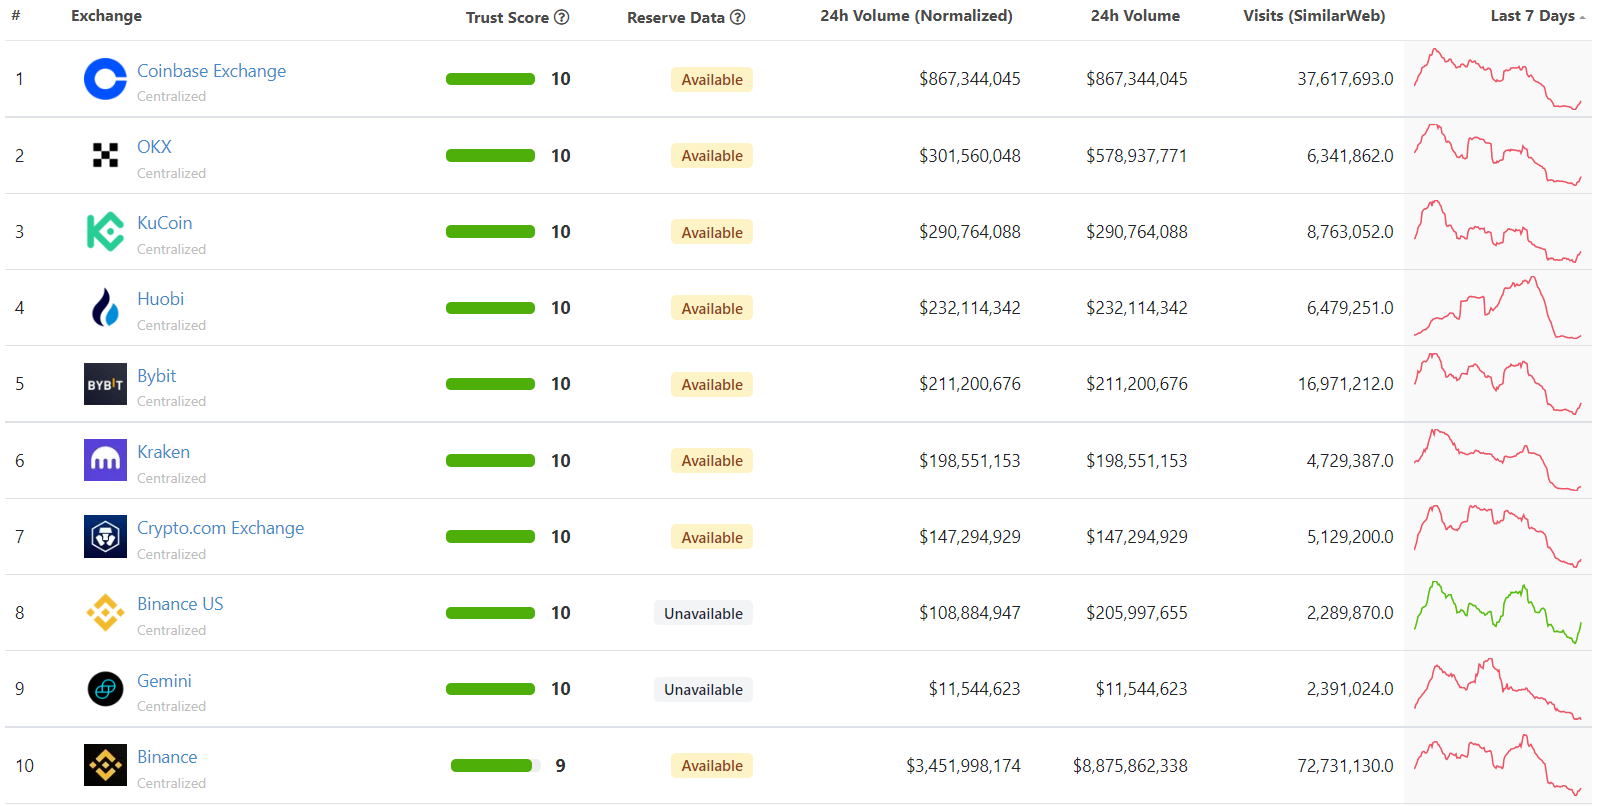
Task: Open the Binance US link
Action: pyautogui.click(x=180, y=604)
